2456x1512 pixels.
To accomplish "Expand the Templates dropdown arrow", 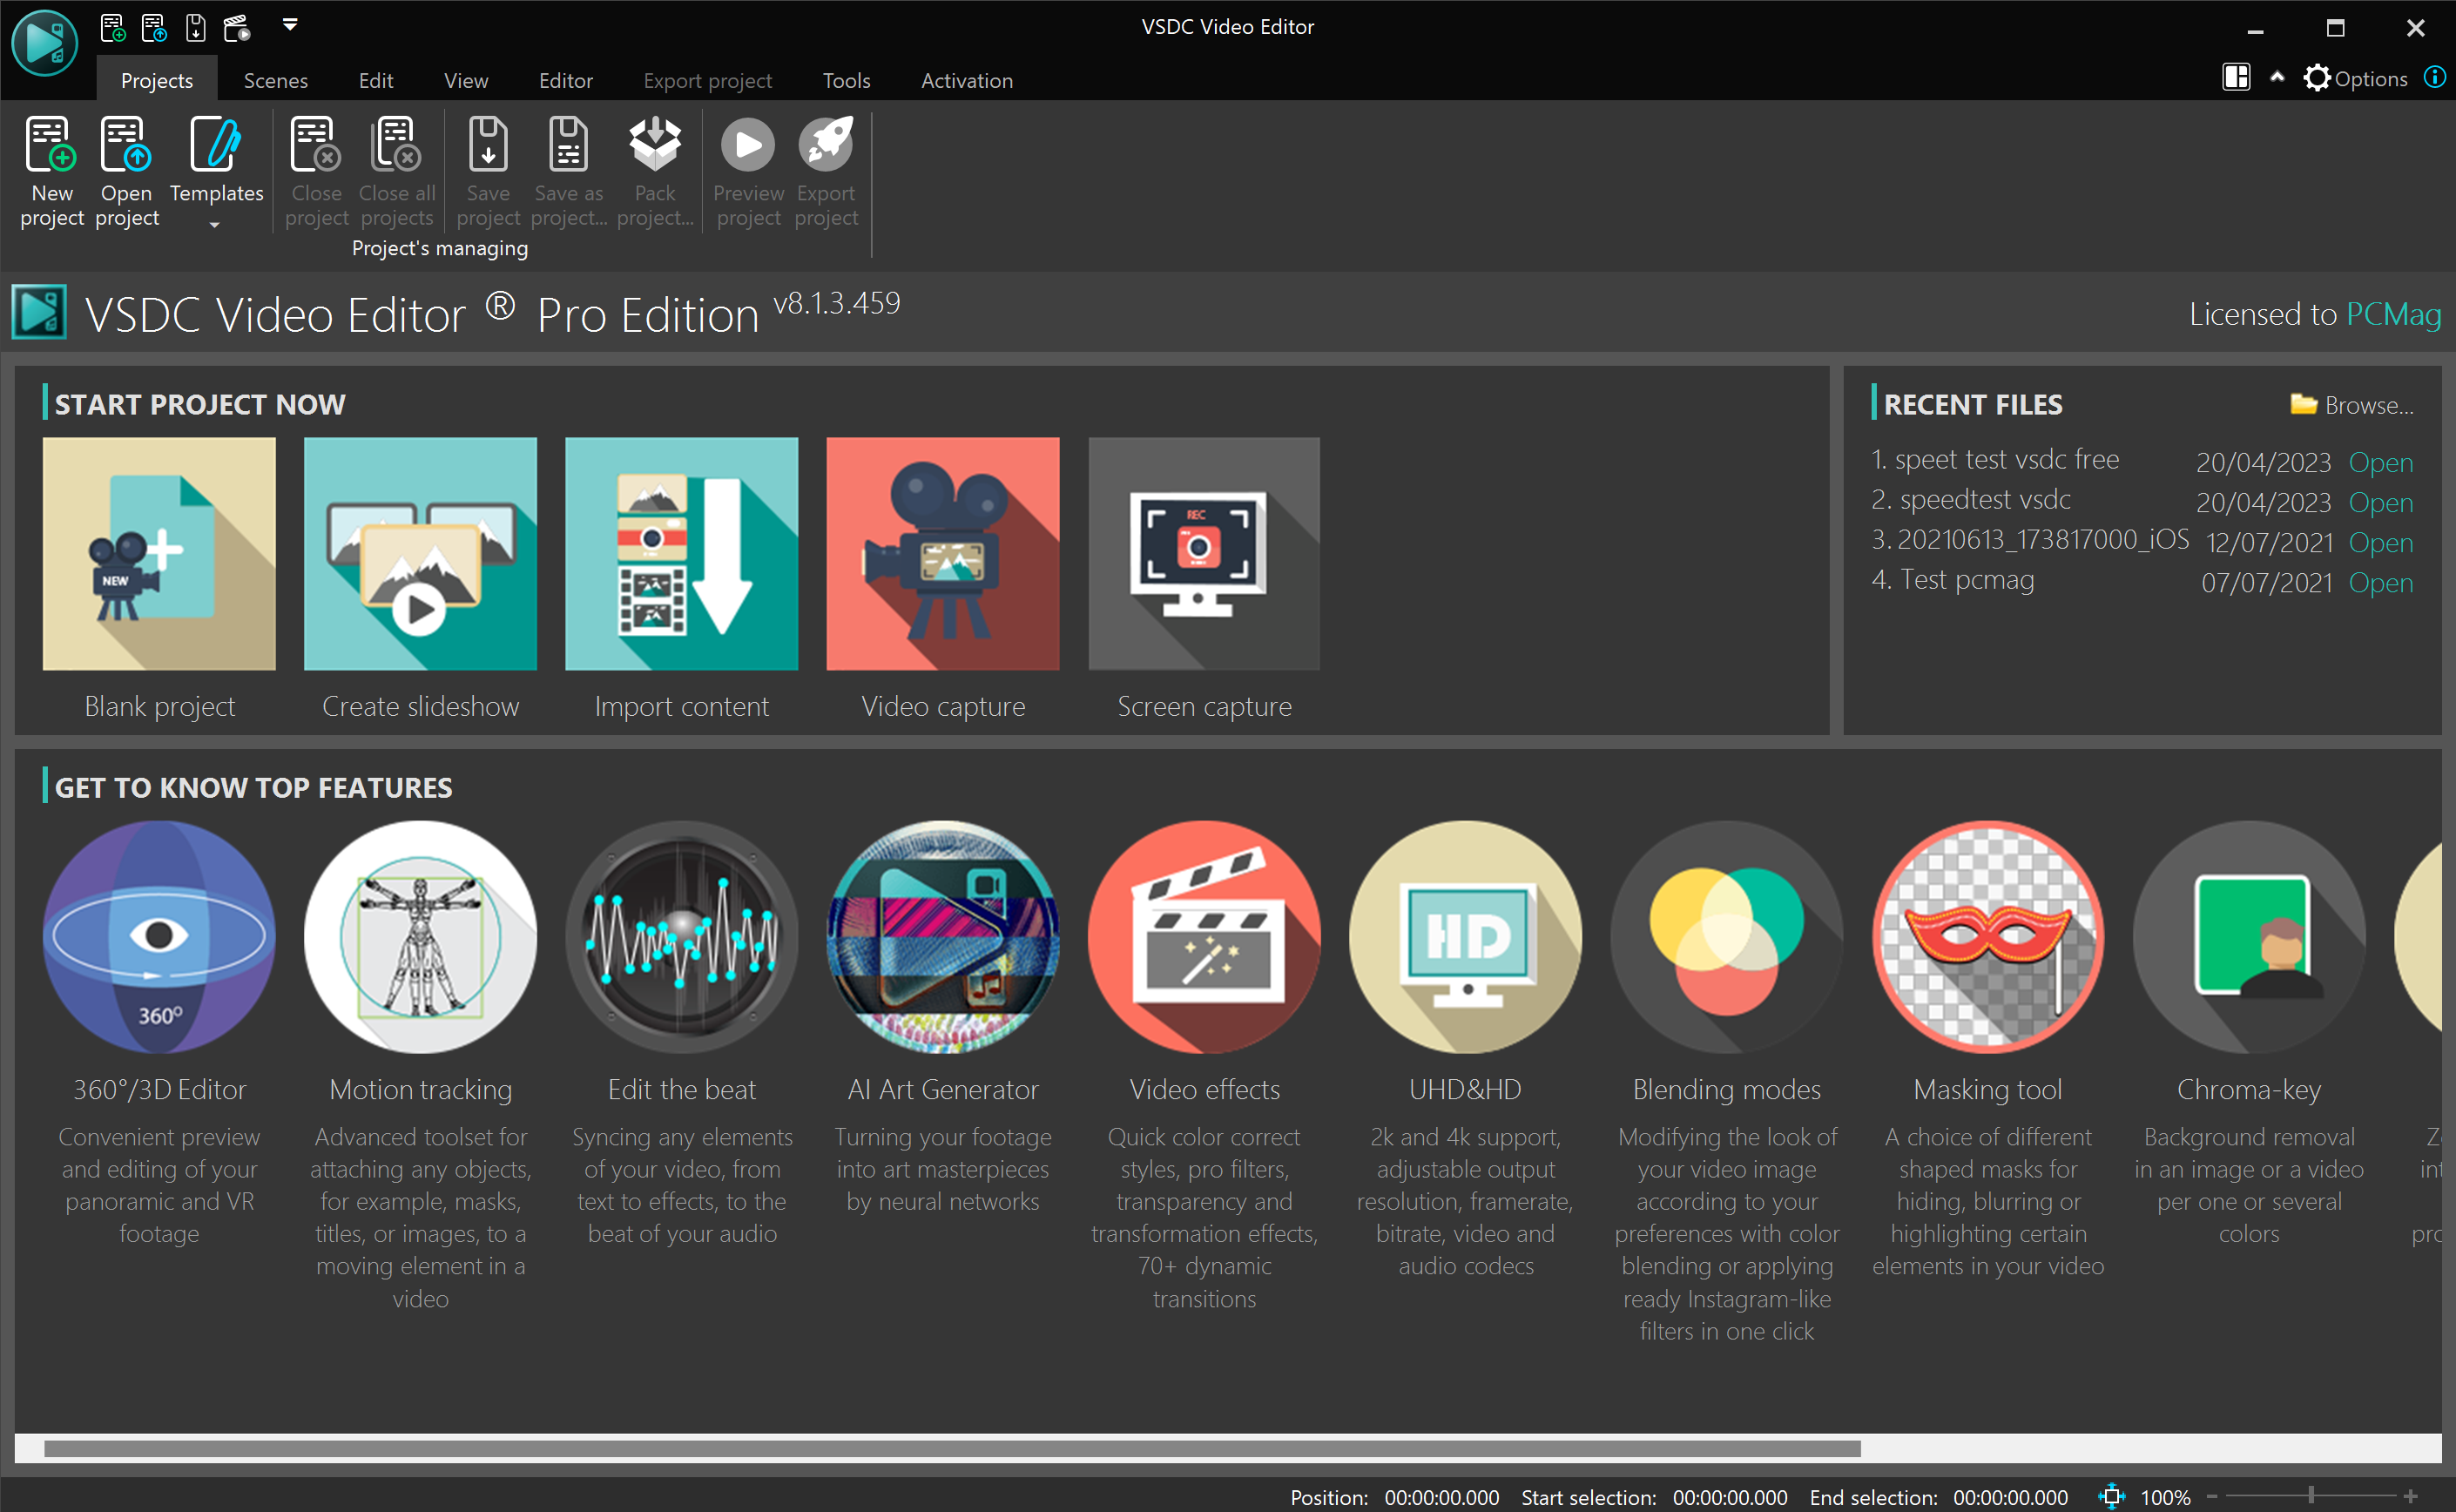I will [x=214, y=226].
